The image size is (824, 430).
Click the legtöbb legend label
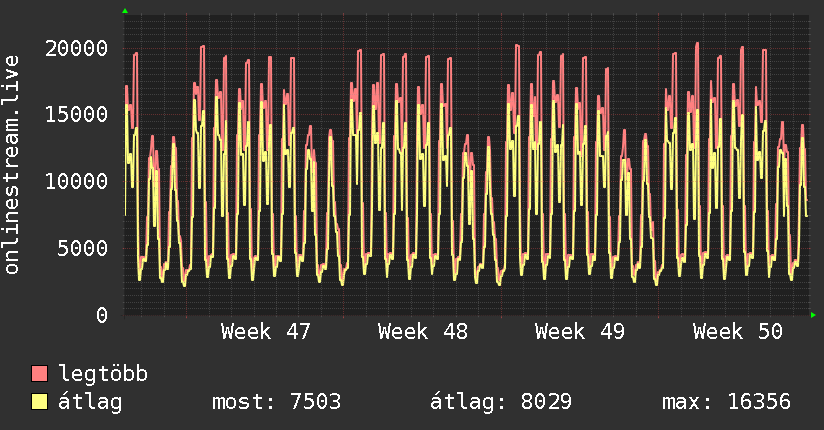click(x=103, y=374)
